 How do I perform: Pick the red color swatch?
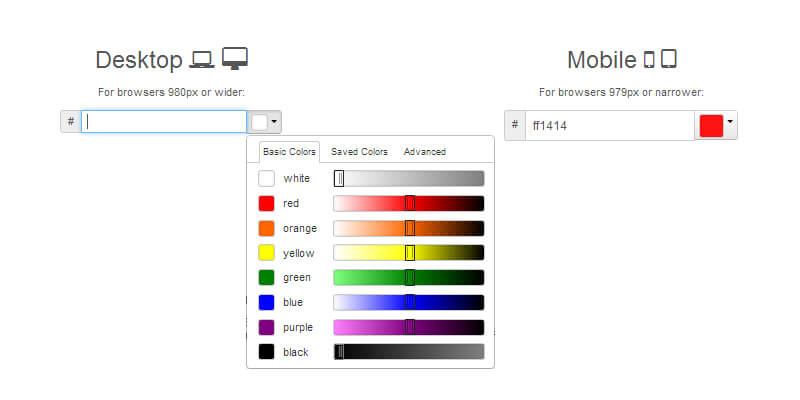pyautogui.click(x=266, y=203)
